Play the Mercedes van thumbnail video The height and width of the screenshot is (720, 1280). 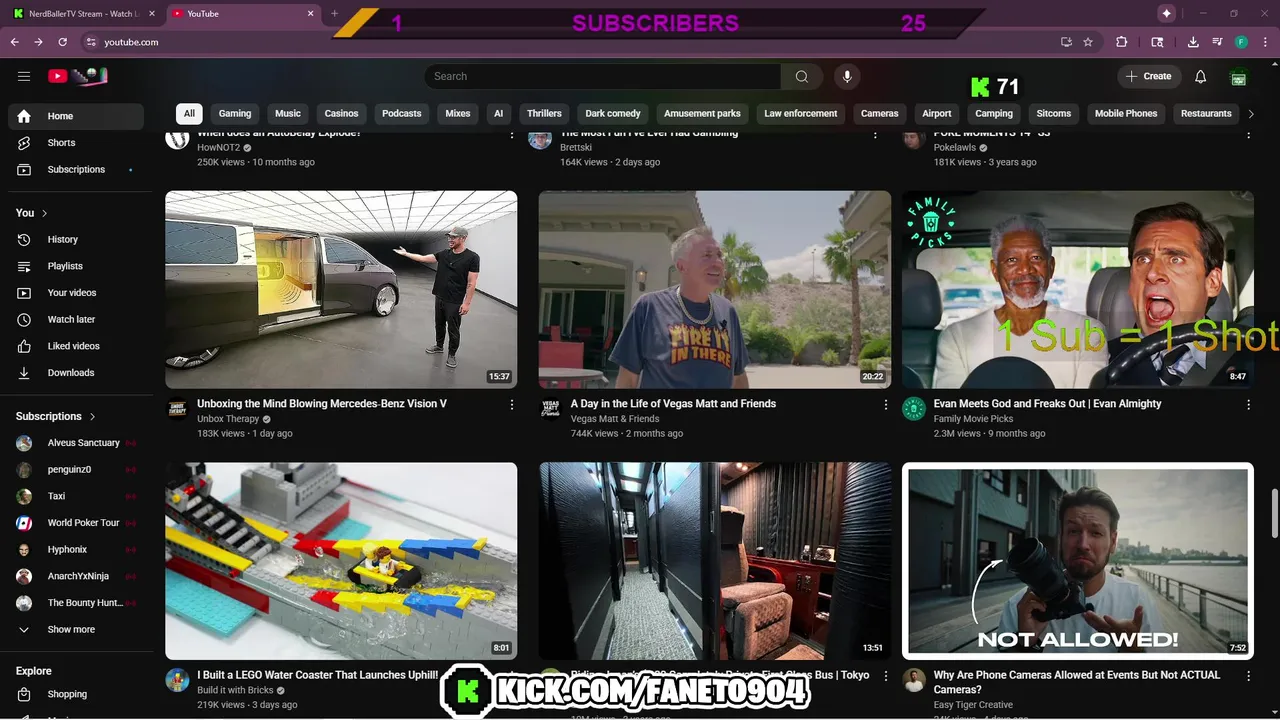341,290
